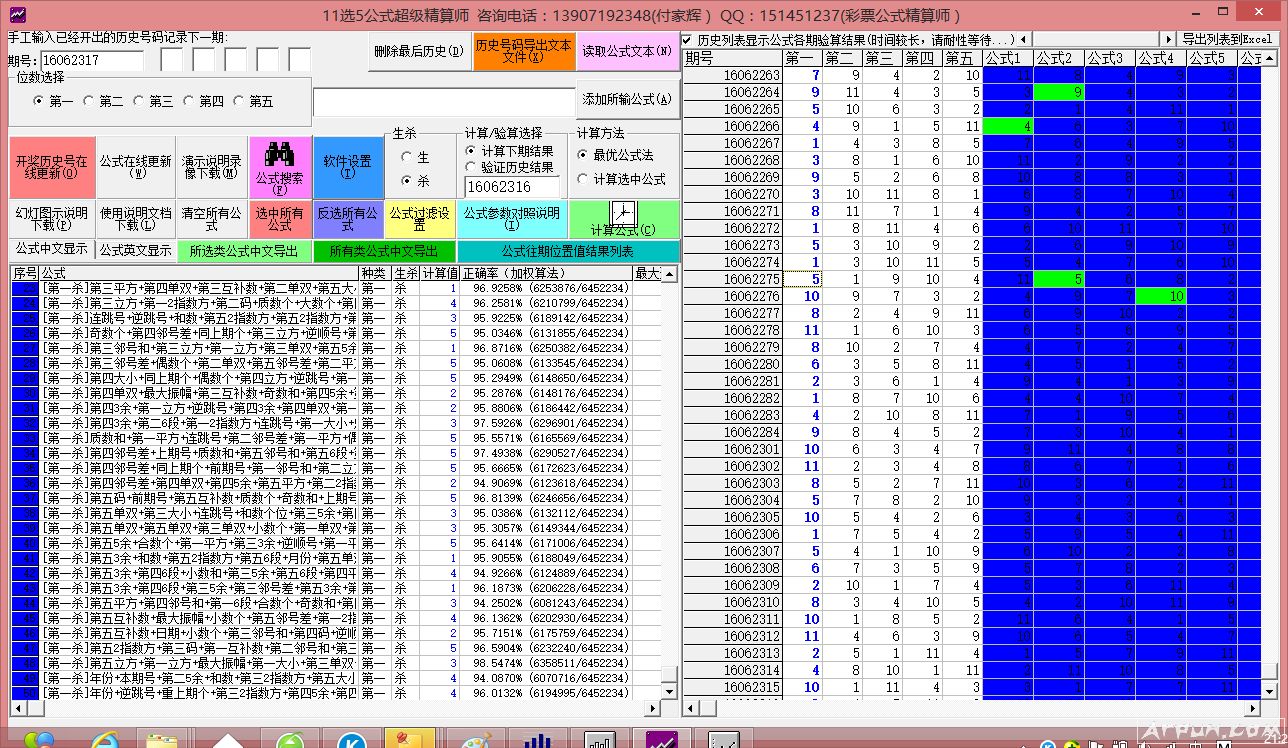
Task: Open the paint palette app on the taskbar
Action: 475,741
